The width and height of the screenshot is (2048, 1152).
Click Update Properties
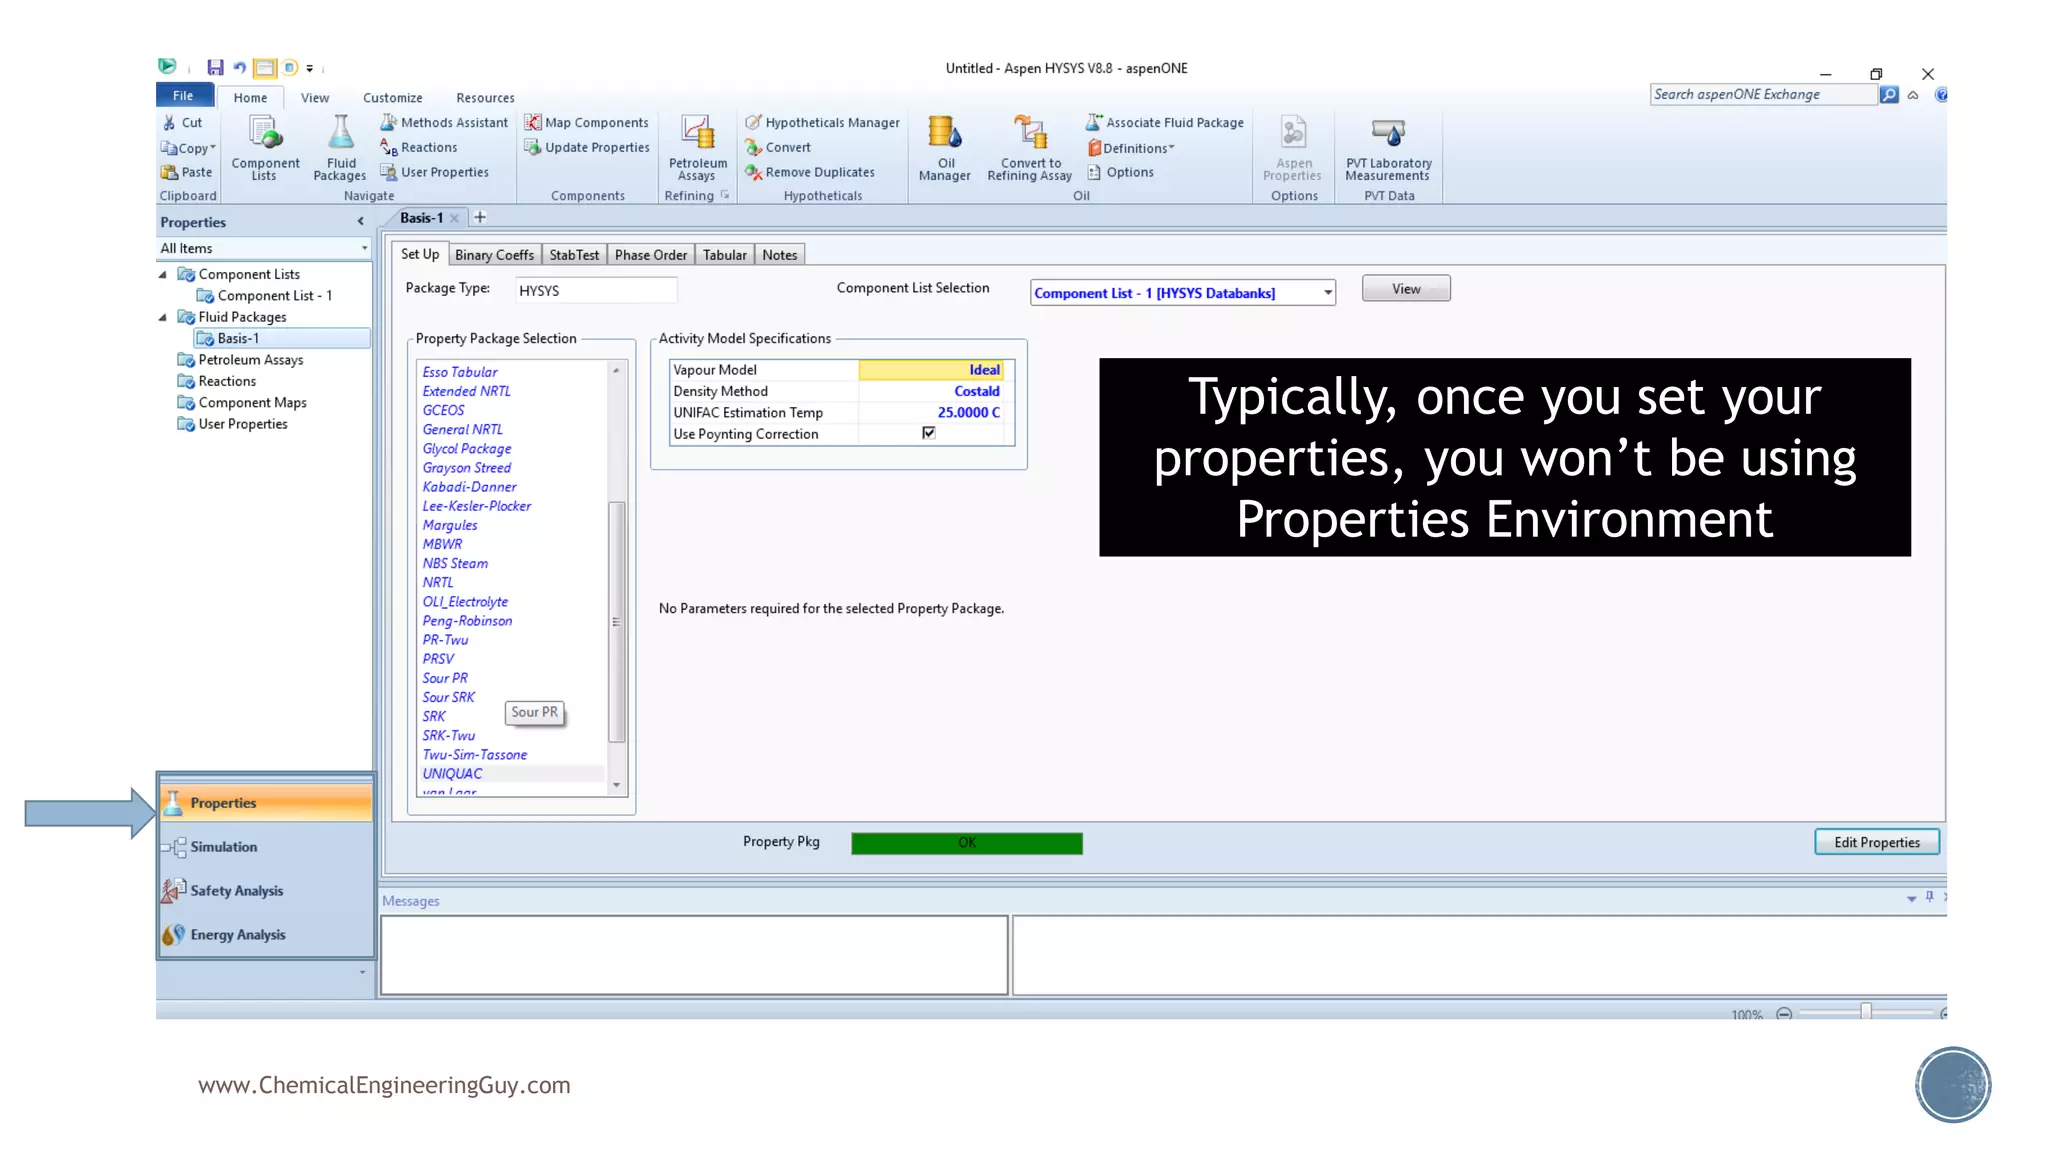tap(587, 147)
